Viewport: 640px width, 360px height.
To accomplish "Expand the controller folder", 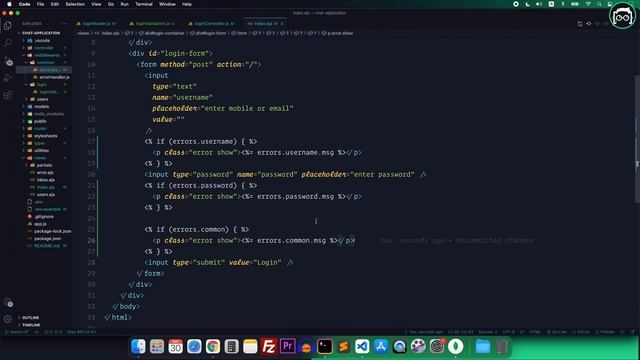I will 44,48.
